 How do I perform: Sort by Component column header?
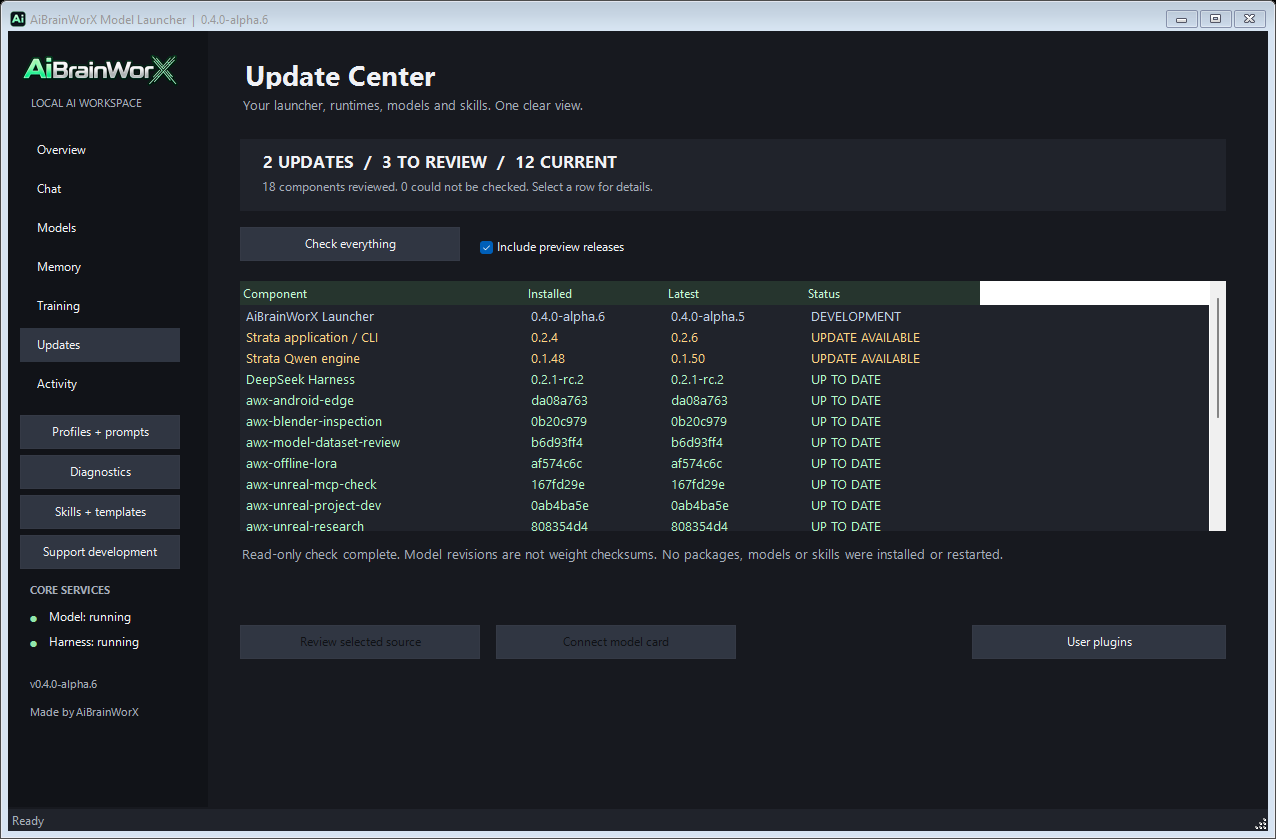pyautogui.click(x=382, y=294)
